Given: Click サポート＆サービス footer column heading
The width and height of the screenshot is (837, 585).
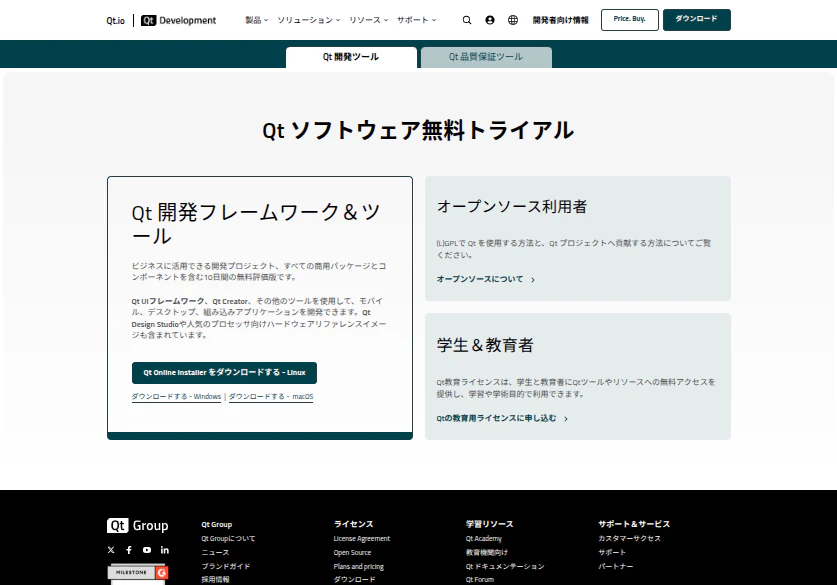Looking at the screenshot, I should (634, 524).
